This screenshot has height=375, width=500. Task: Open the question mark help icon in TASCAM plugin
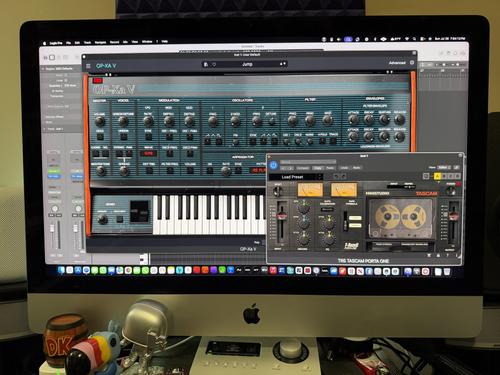[447, 255]
